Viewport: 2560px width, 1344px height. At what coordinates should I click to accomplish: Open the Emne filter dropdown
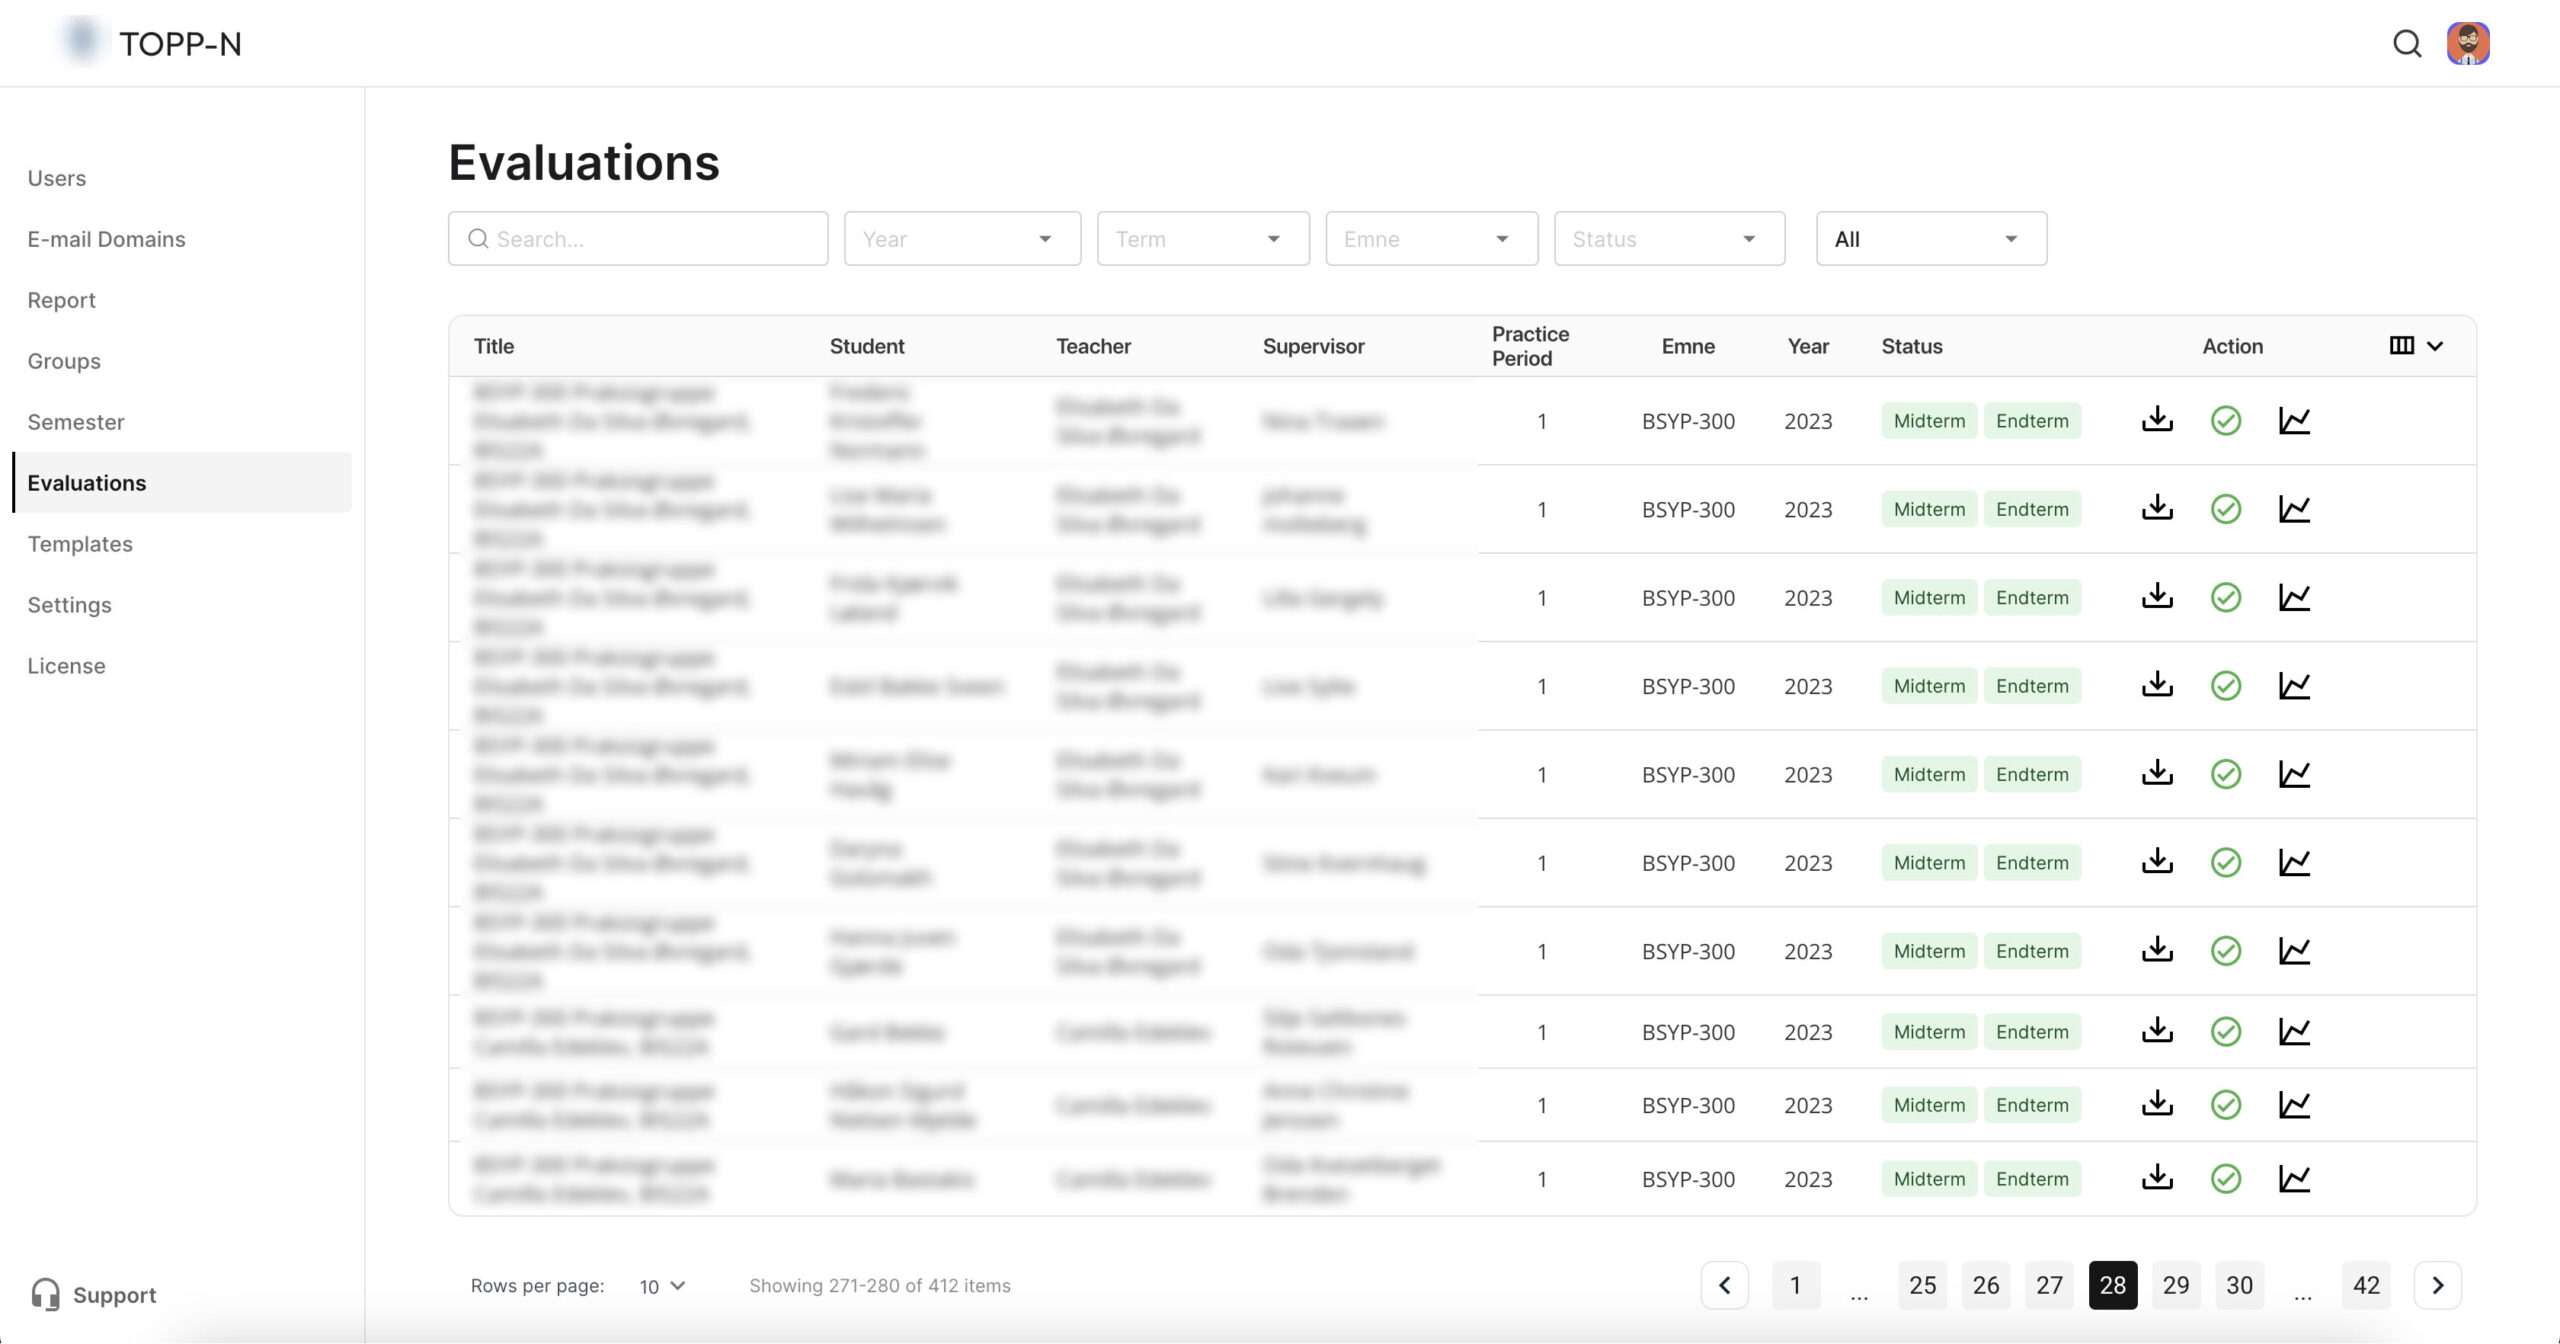pyautogui.click(x=1431, y=238)
